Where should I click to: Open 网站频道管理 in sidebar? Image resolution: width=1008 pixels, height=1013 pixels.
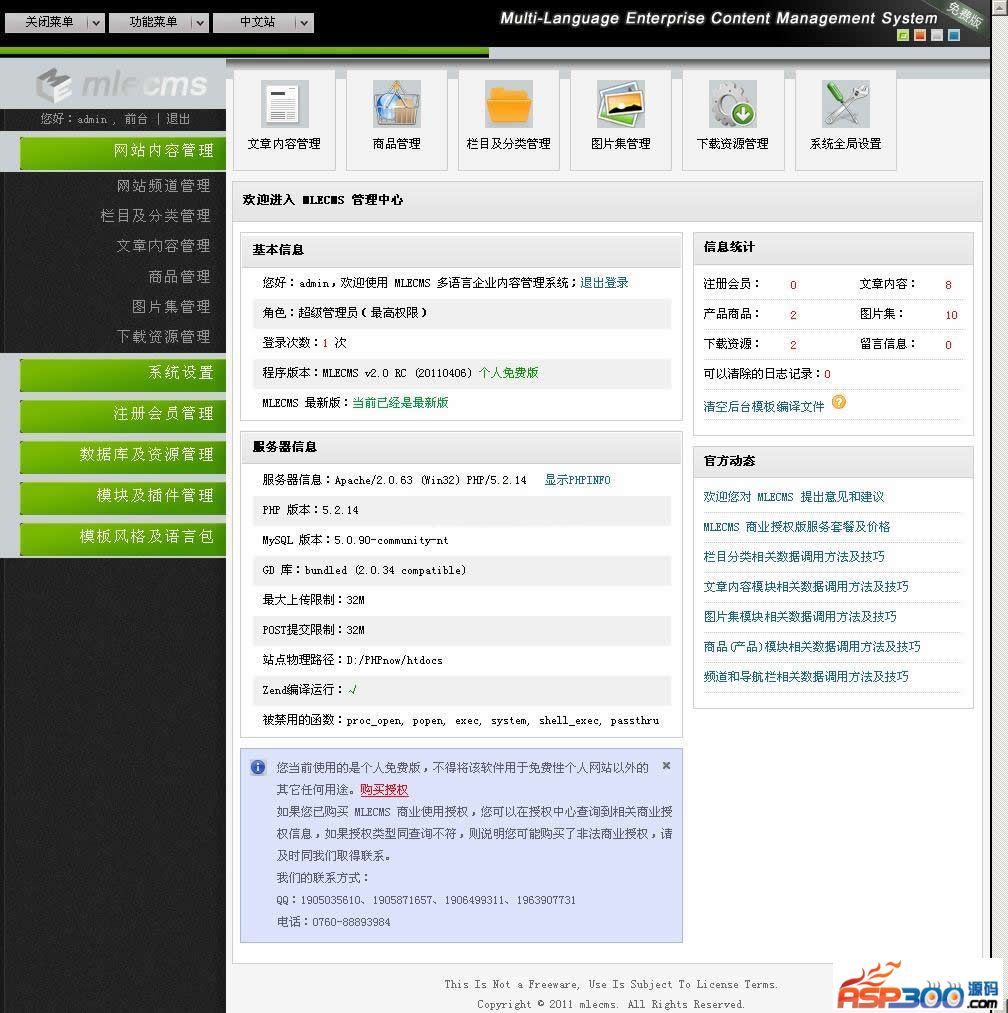[163, 186]
